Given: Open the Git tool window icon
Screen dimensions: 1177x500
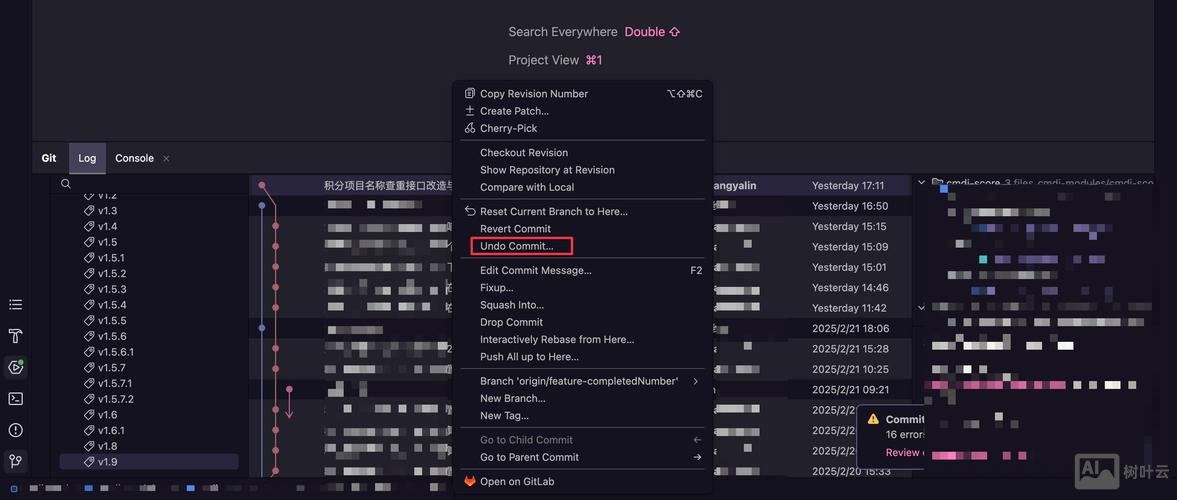Looking at the screenshot, I should (x=15, y=462).
